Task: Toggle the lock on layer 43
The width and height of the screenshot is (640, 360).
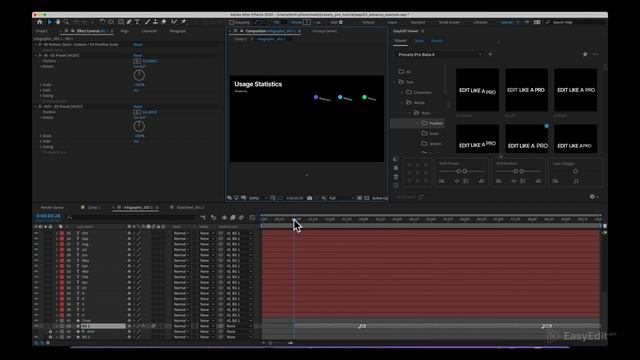Action: pyautogui.click(x=51, y=332)
